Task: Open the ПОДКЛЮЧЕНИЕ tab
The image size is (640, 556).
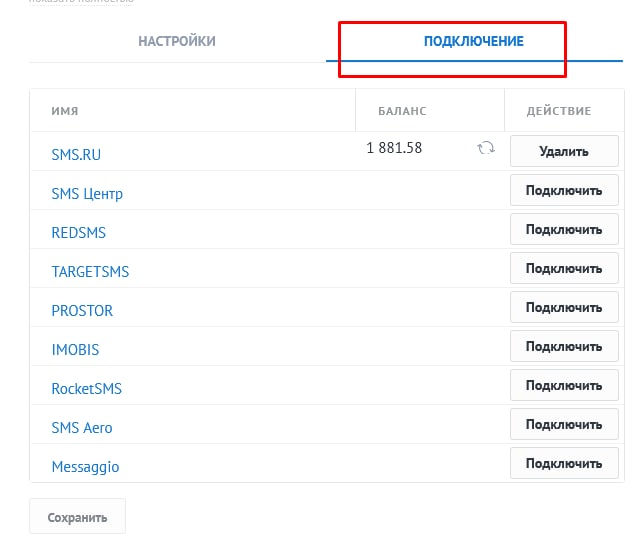Action: (473, 41)
